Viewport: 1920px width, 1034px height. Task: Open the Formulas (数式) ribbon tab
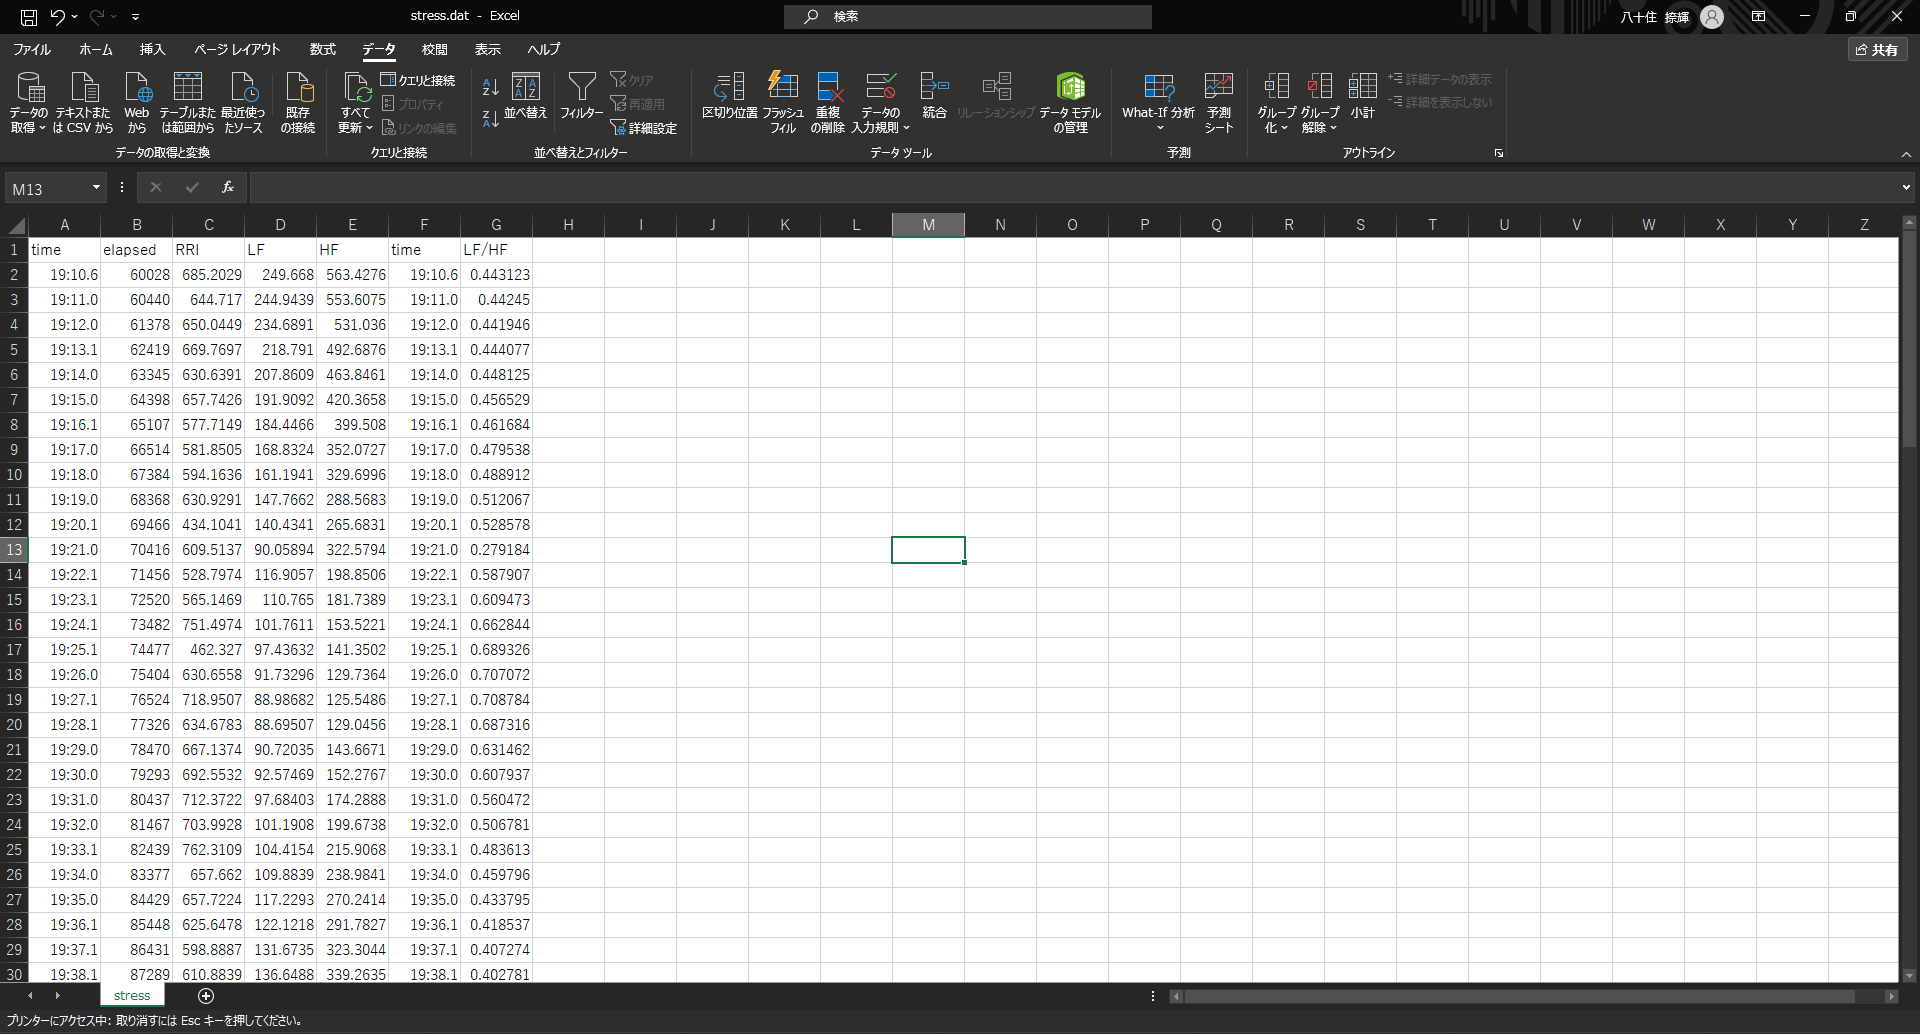tap(322, 49)
